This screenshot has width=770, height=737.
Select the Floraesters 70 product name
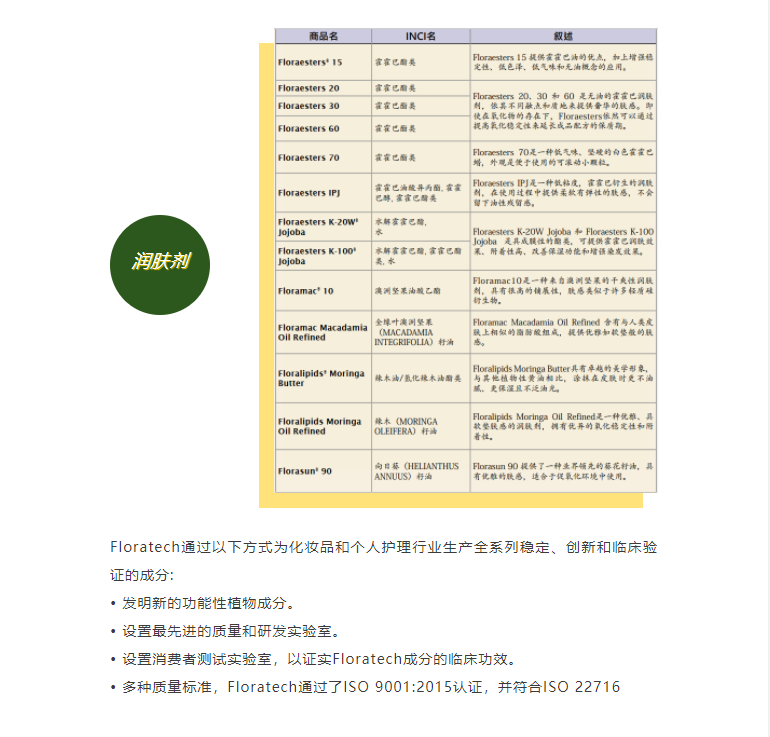click(x=309, y=158)
